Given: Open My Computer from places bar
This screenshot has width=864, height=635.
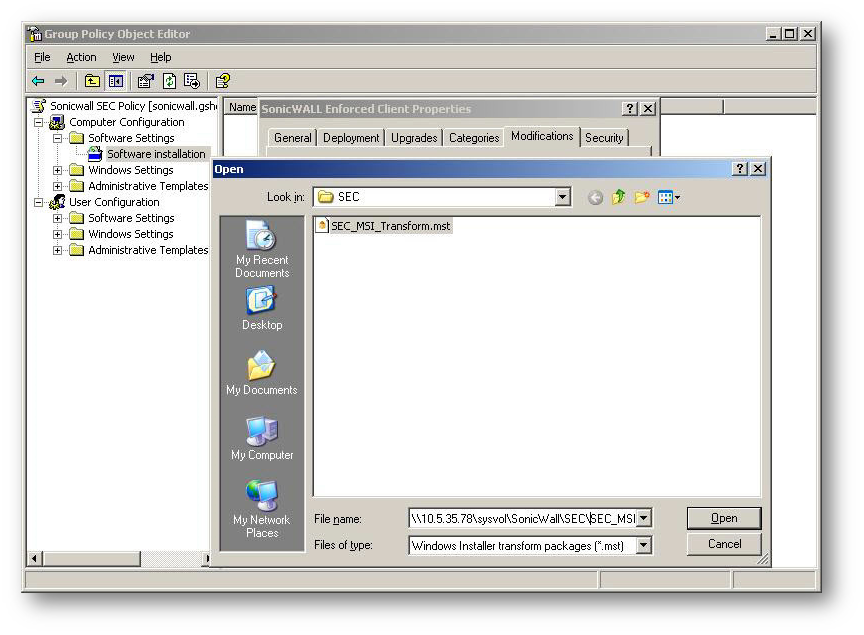Looking at the screenshot, I should pyautogui.click(x=261, y=438).
